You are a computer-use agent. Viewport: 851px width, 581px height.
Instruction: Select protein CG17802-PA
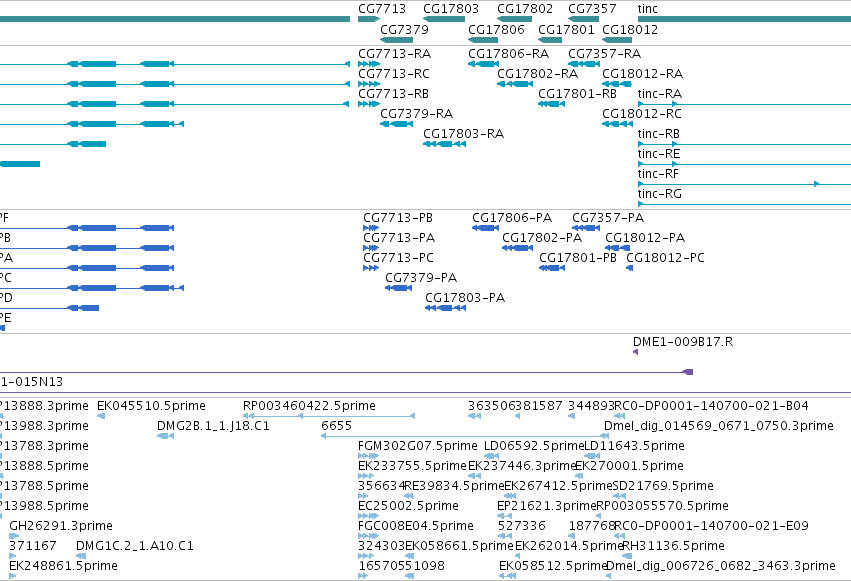pos(517,248)
